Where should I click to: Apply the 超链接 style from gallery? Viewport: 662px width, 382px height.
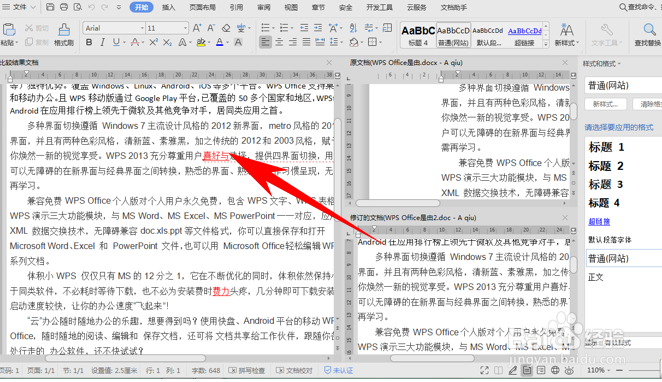(x=524, y=35)
